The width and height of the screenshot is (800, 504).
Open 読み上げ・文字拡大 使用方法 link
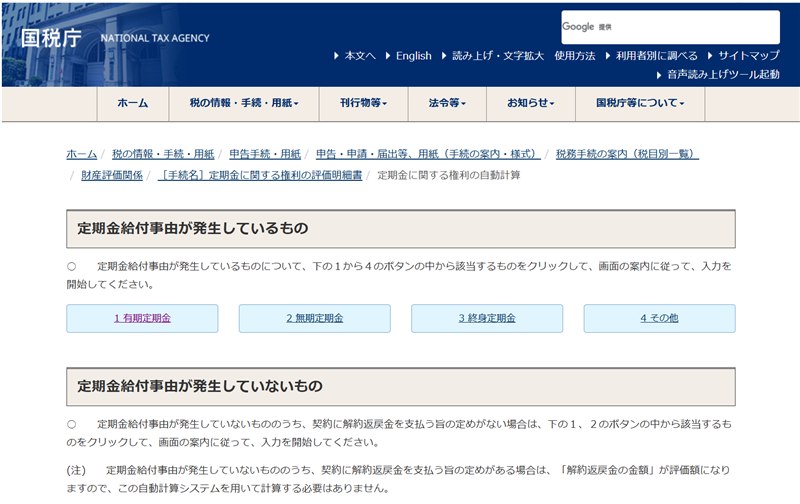click(523, 56)
